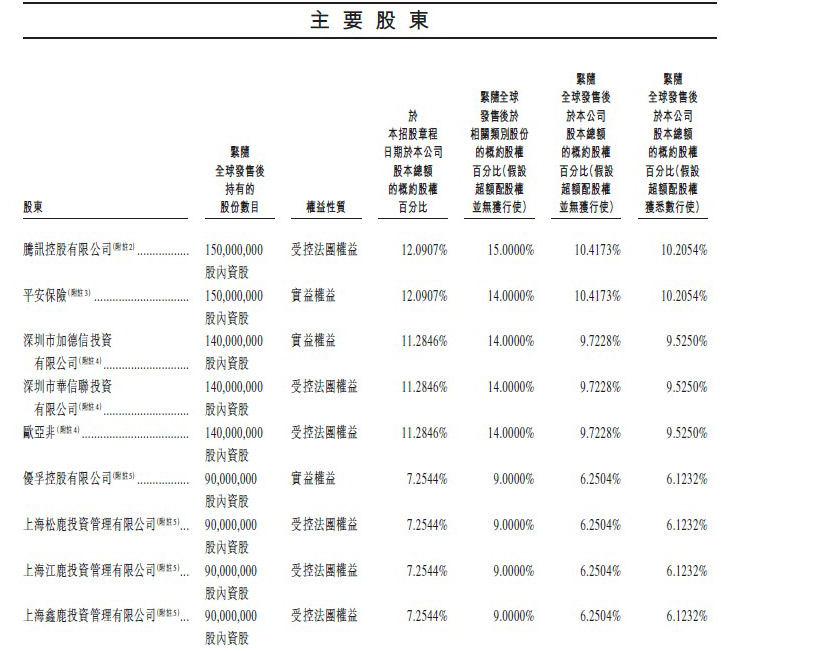This screenshot has width=823, height=651.
Task: Click 實益權益 in the 優孚控股 row
Action: (x=313, y=478)
